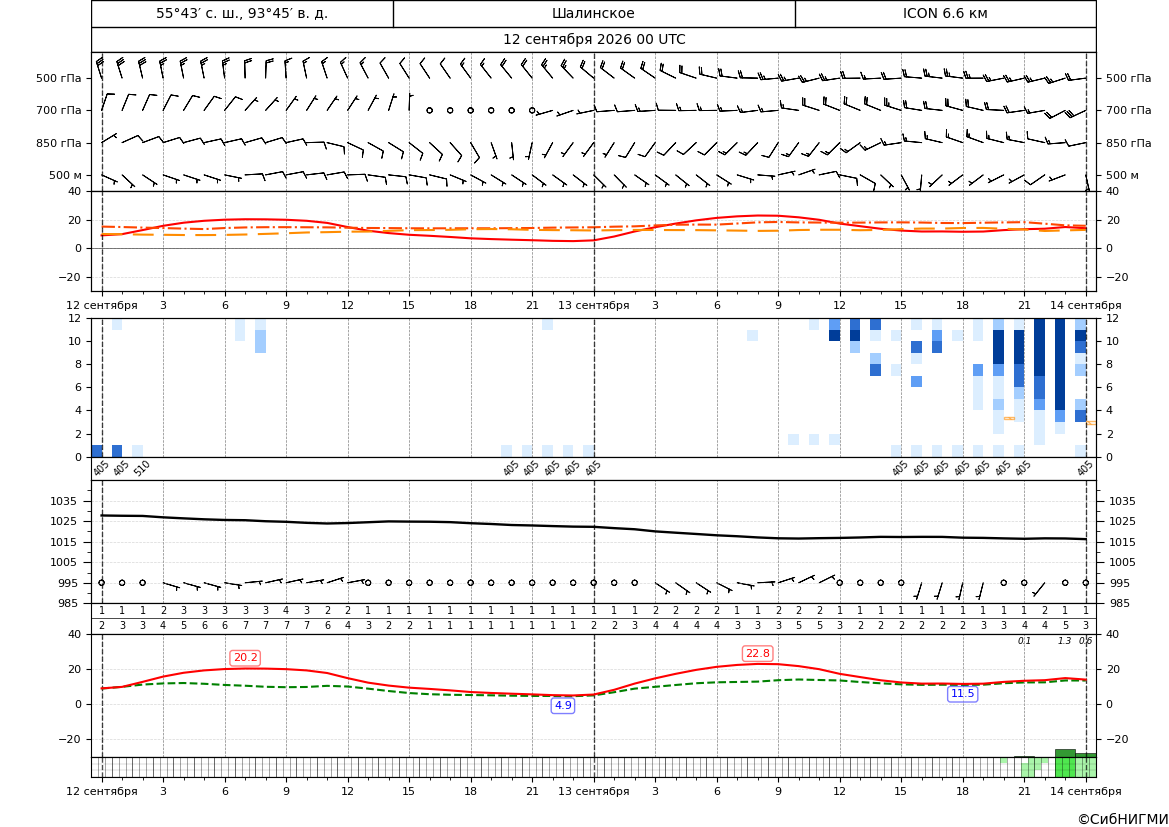Select the Шалинское station title cell
1169x827 pixels.
[593, 13]
